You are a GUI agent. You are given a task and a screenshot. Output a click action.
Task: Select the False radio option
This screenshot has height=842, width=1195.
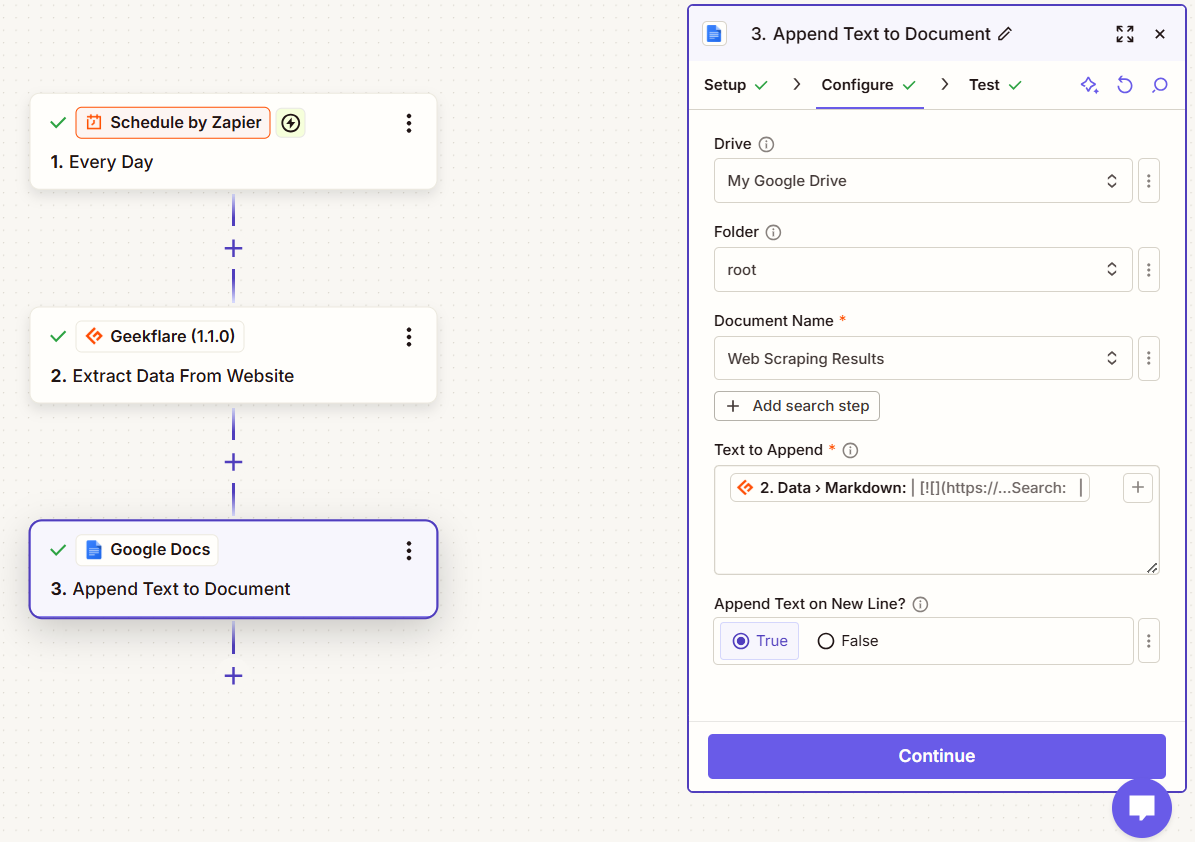tap(847, 641)
